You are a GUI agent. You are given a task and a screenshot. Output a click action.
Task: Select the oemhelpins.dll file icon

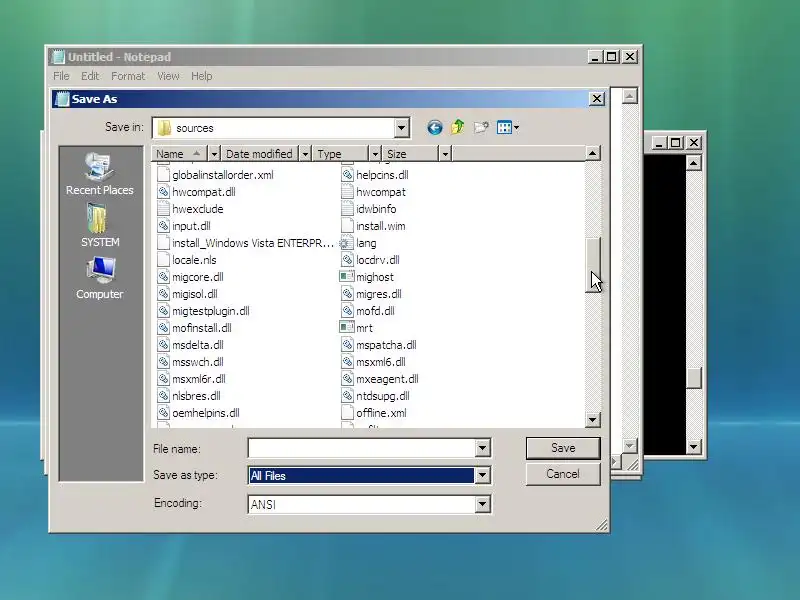[x=163, y=413]
